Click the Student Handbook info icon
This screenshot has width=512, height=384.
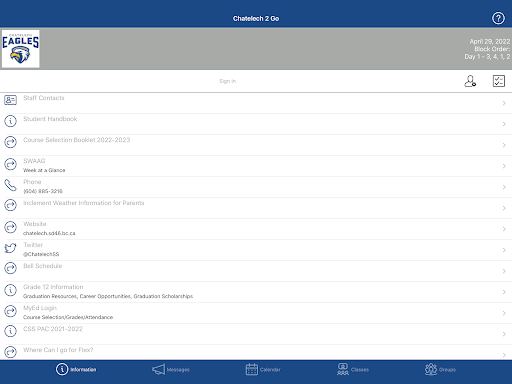click(x=10, y=121)
